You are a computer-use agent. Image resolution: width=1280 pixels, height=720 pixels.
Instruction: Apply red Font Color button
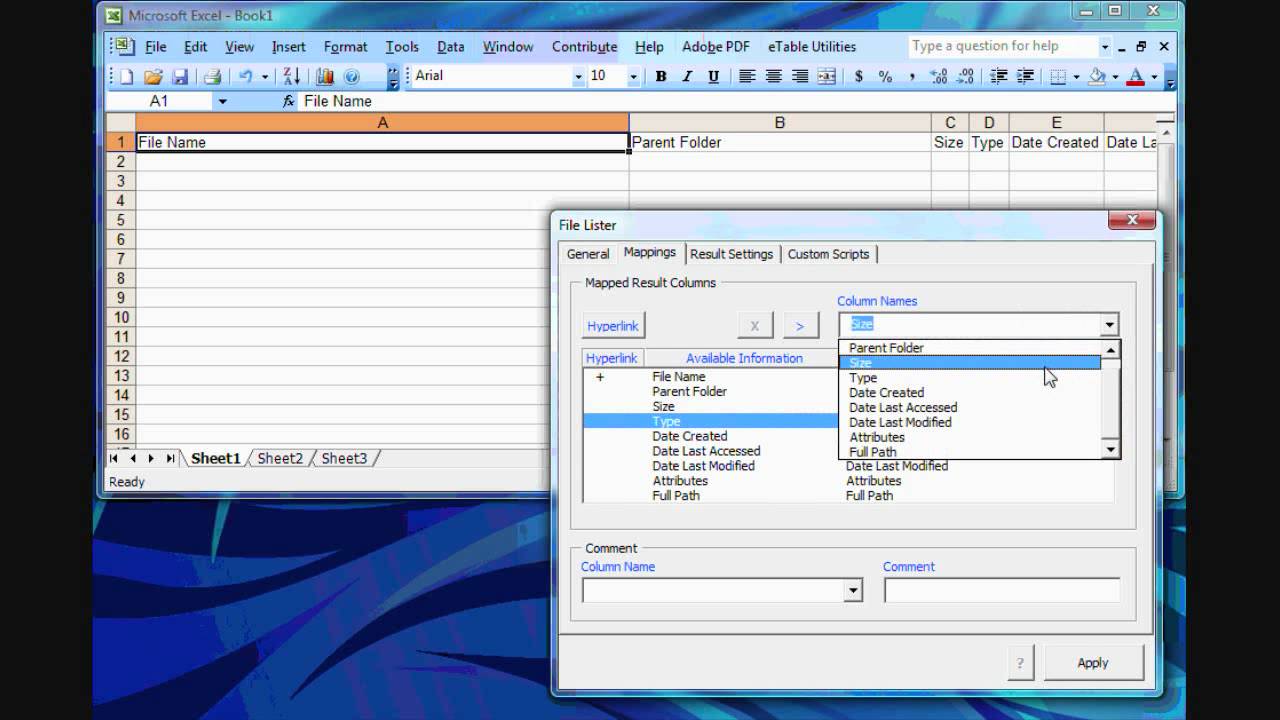(x=1135, y=76)
